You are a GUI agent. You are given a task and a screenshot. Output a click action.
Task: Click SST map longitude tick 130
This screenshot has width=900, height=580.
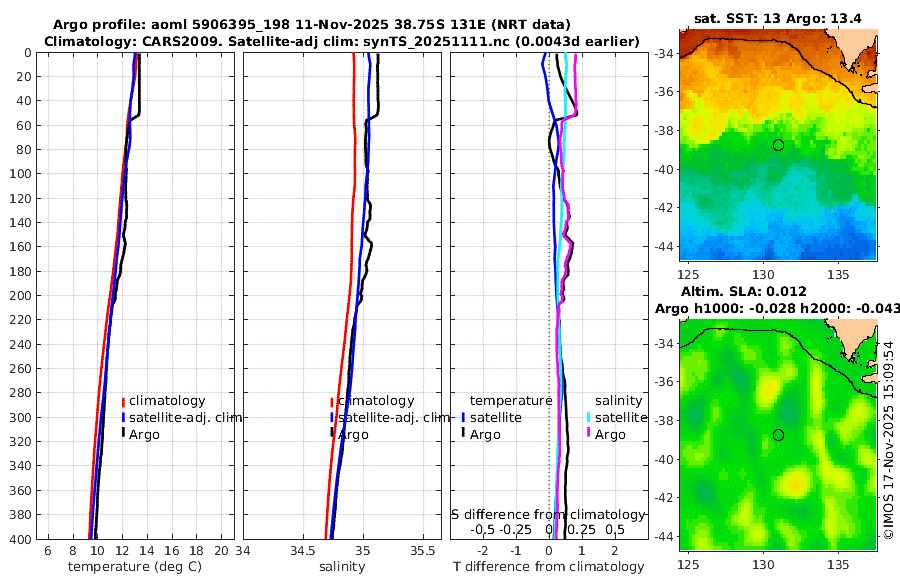[x=763, y=274]
